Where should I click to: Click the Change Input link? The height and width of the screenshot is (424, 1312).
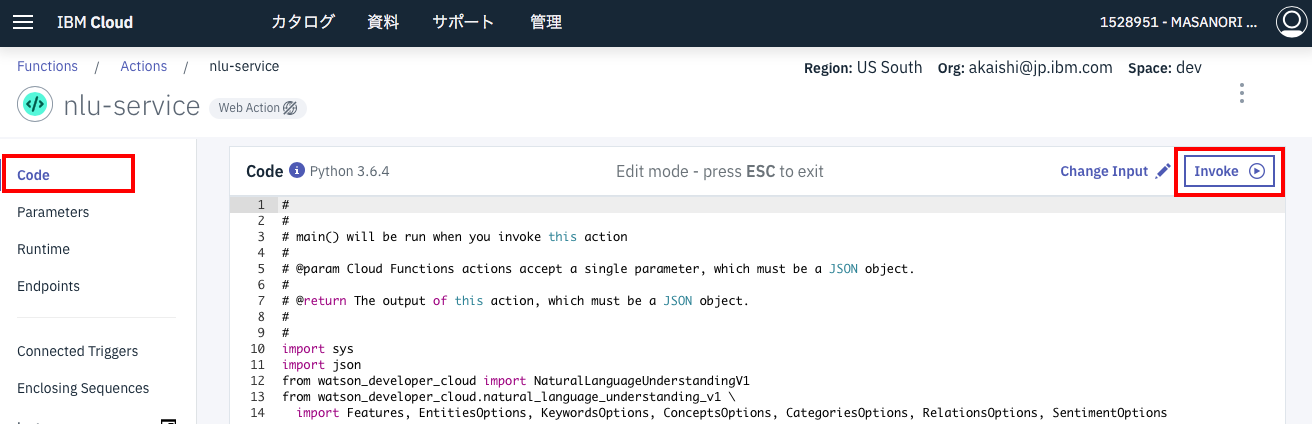point(1104,171)
